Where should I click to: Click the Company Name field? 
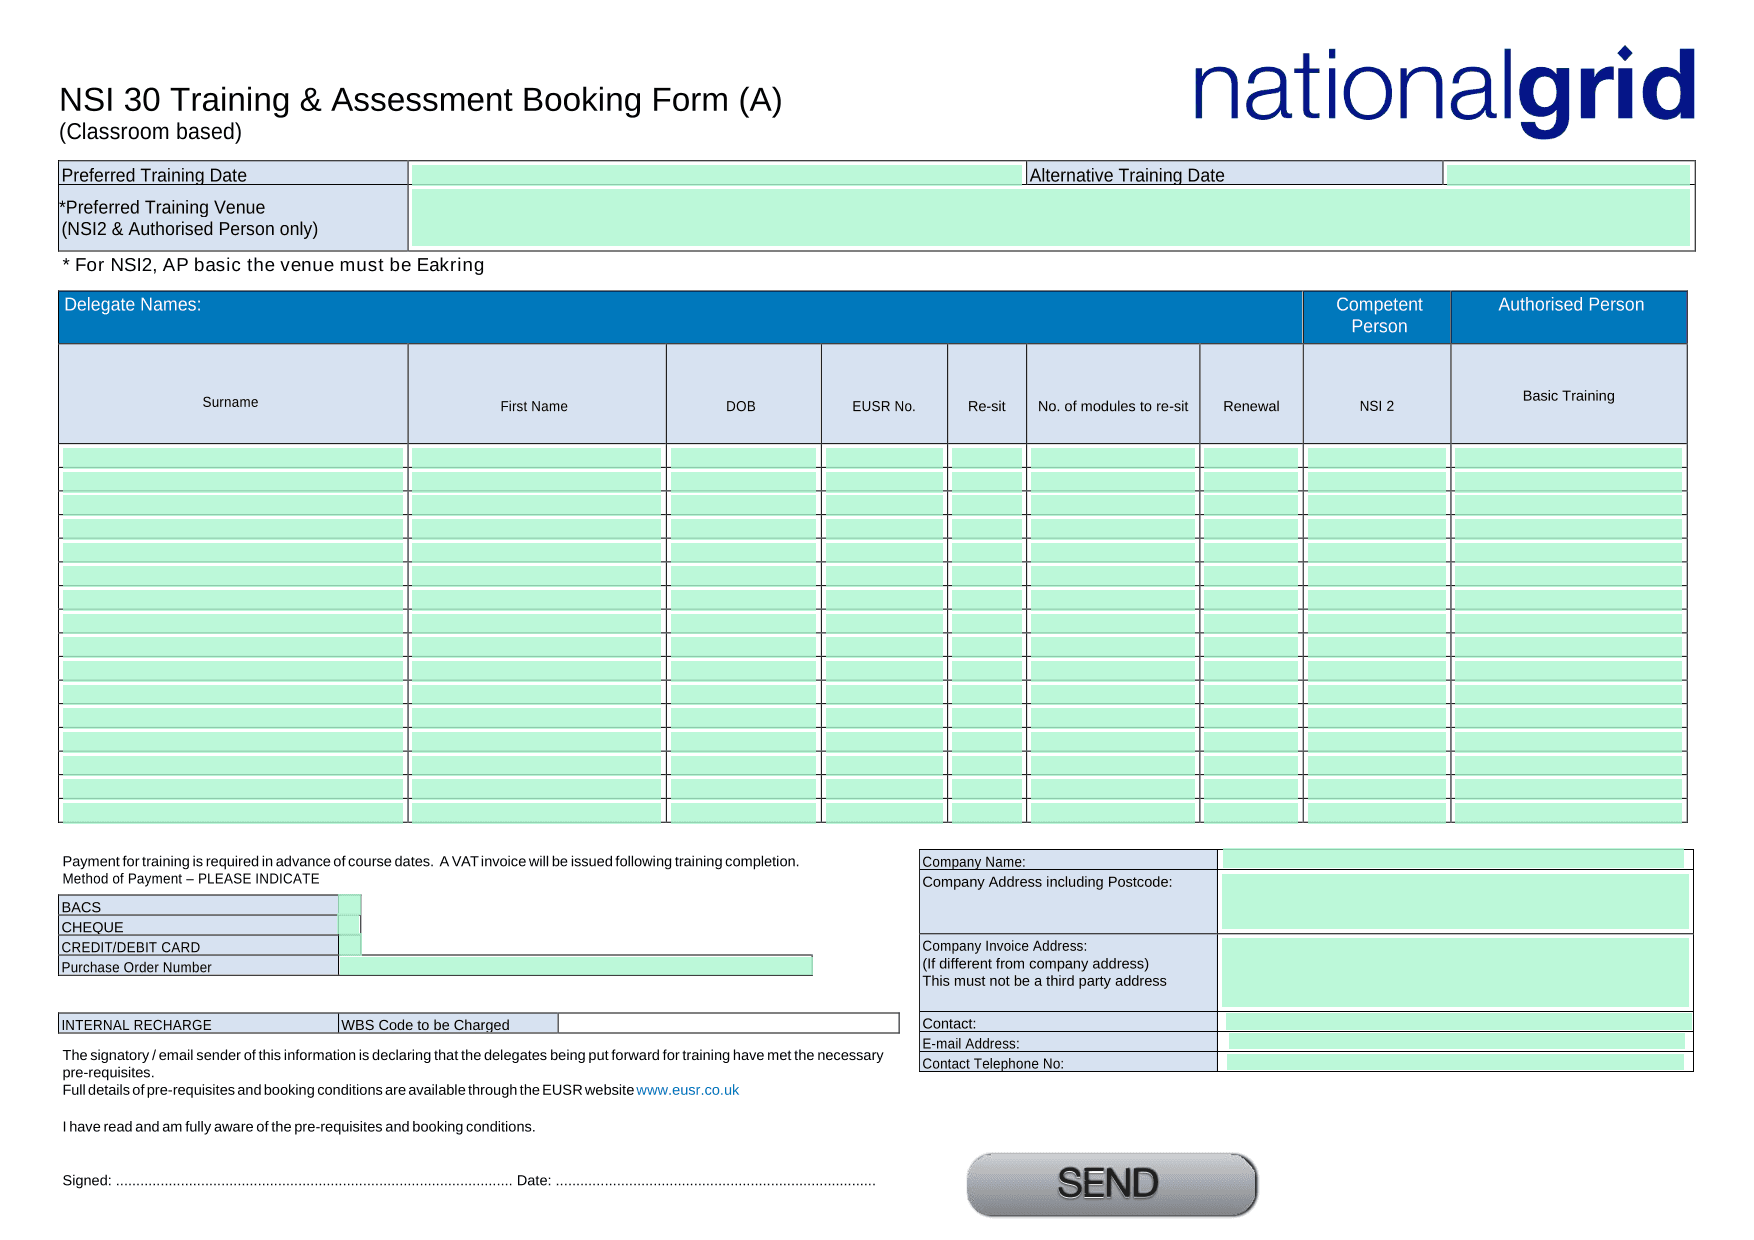[x=1453, y=859]
